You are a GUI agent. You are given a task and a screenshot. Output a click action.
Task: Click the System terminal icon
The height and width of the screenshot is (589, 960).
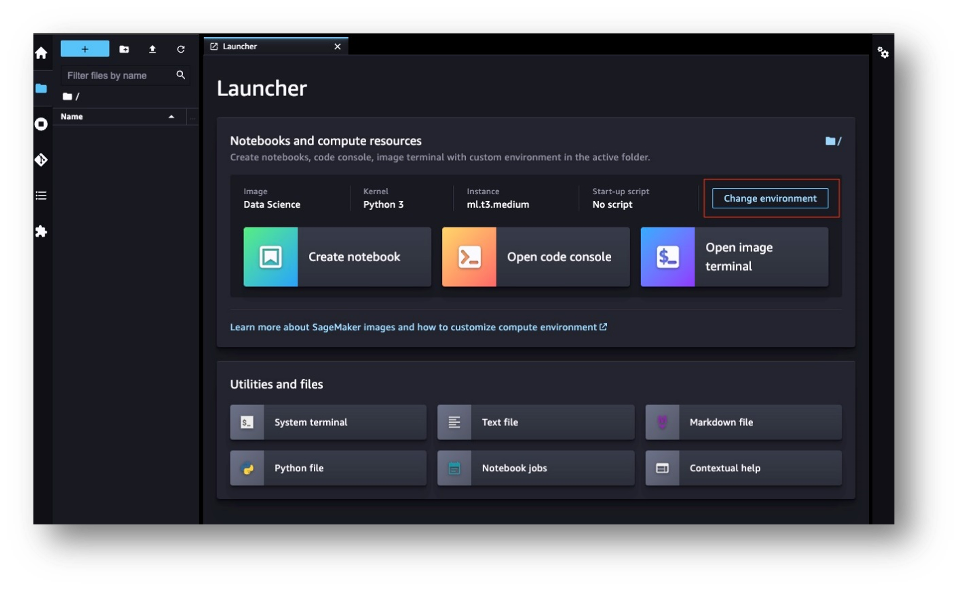click(247, 422)
